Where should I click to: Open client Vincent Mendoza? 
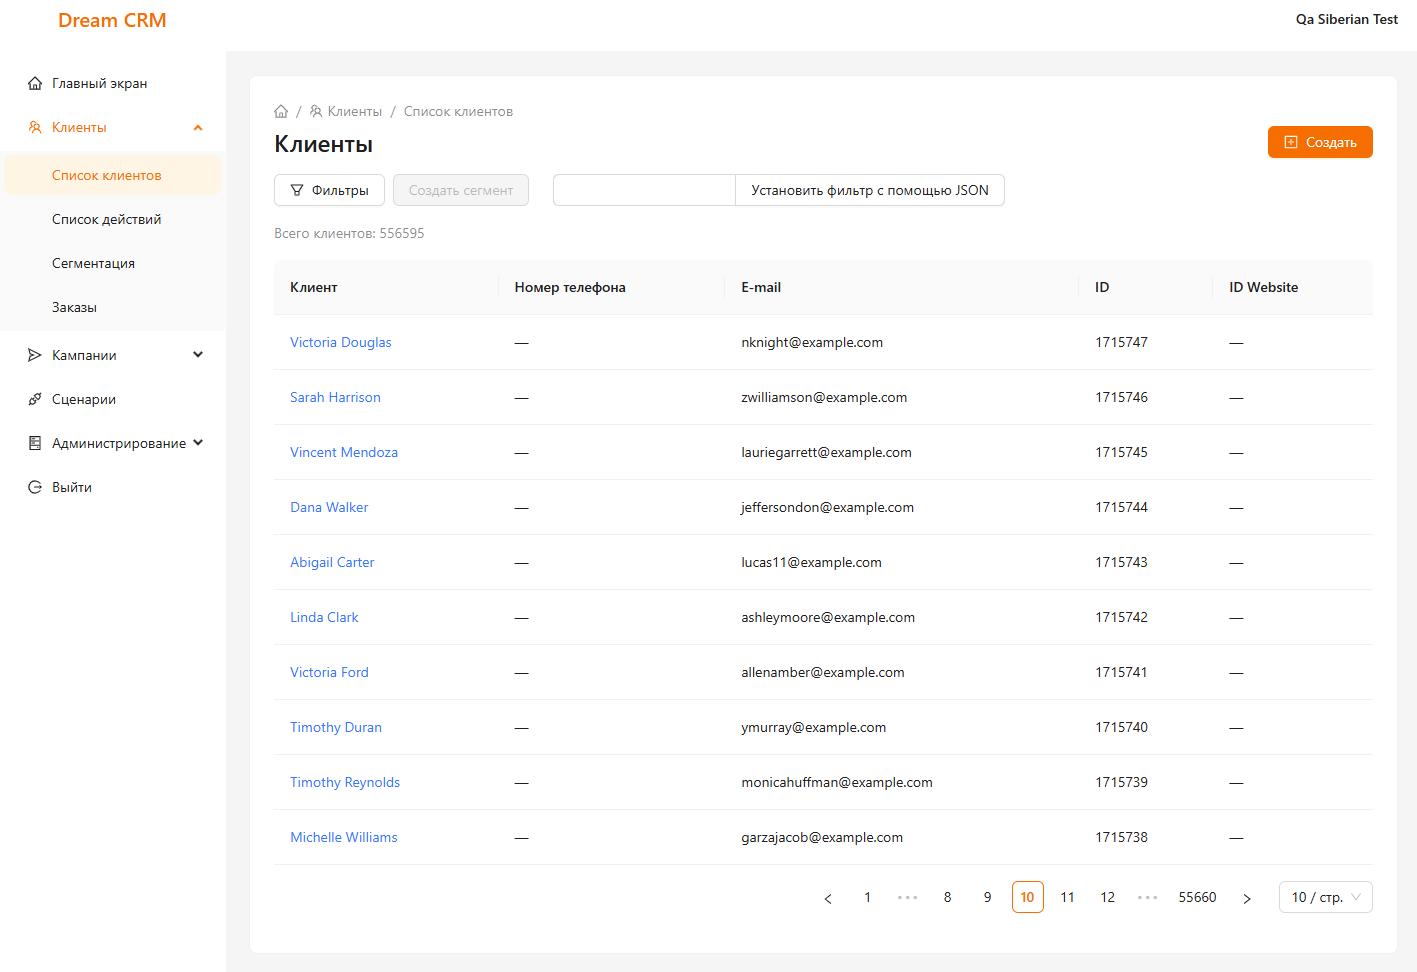[344, 452]
